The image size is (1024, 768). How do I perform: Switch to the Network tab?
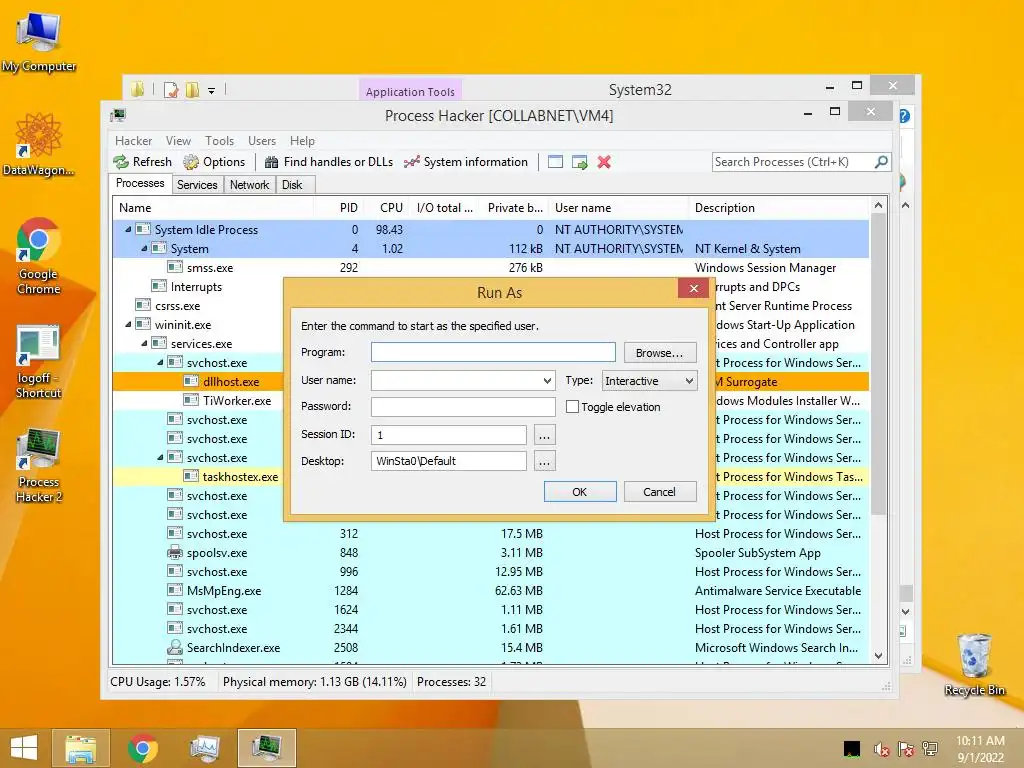[249, 185]
